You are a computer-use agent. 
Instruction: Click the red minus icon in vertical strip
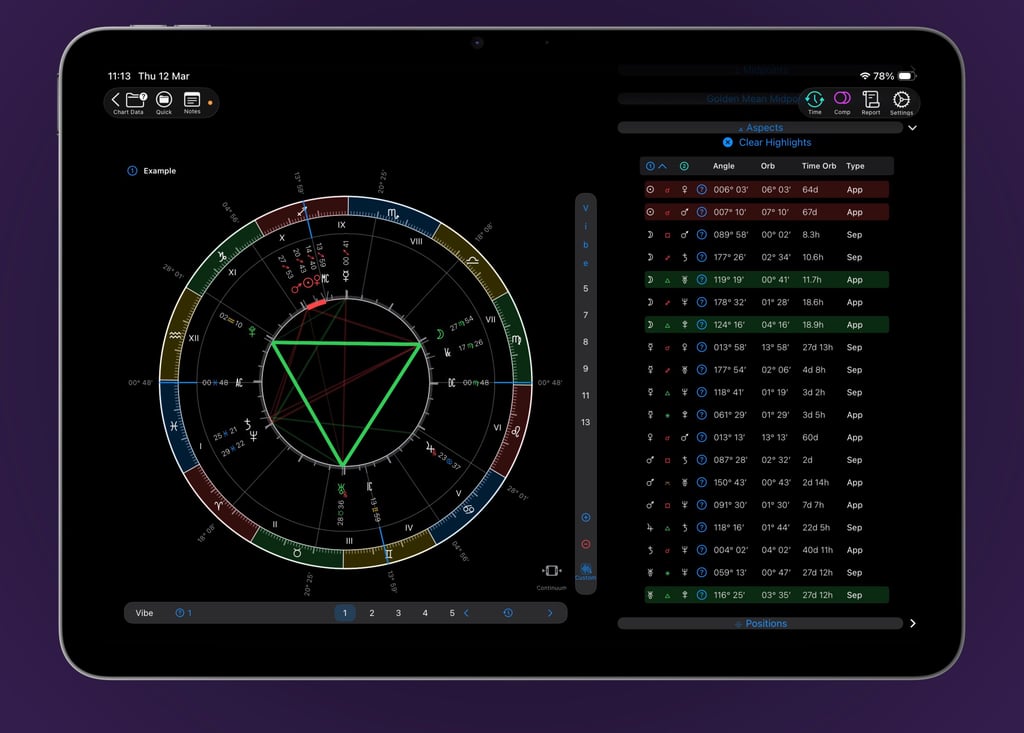pos(586,544)
